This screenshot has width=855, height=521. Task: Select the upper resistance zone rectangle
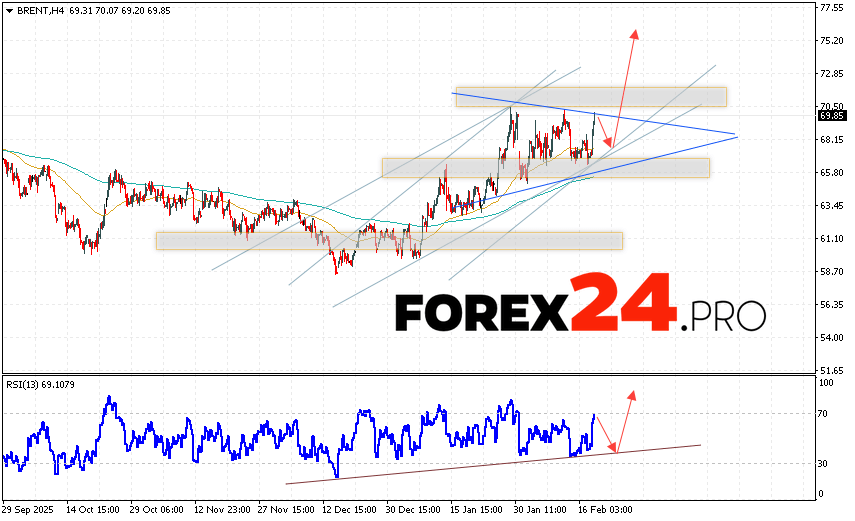pos(590,96)
